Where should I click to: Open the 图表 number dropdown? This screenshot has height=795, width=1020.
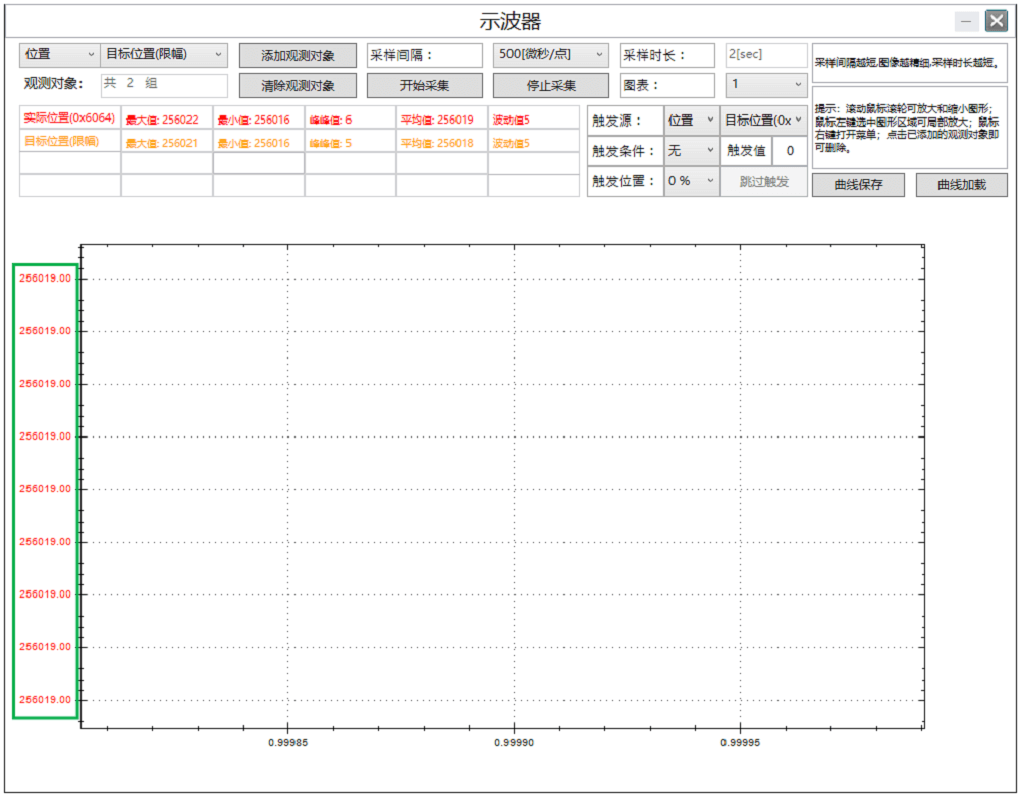coord(766,85)
